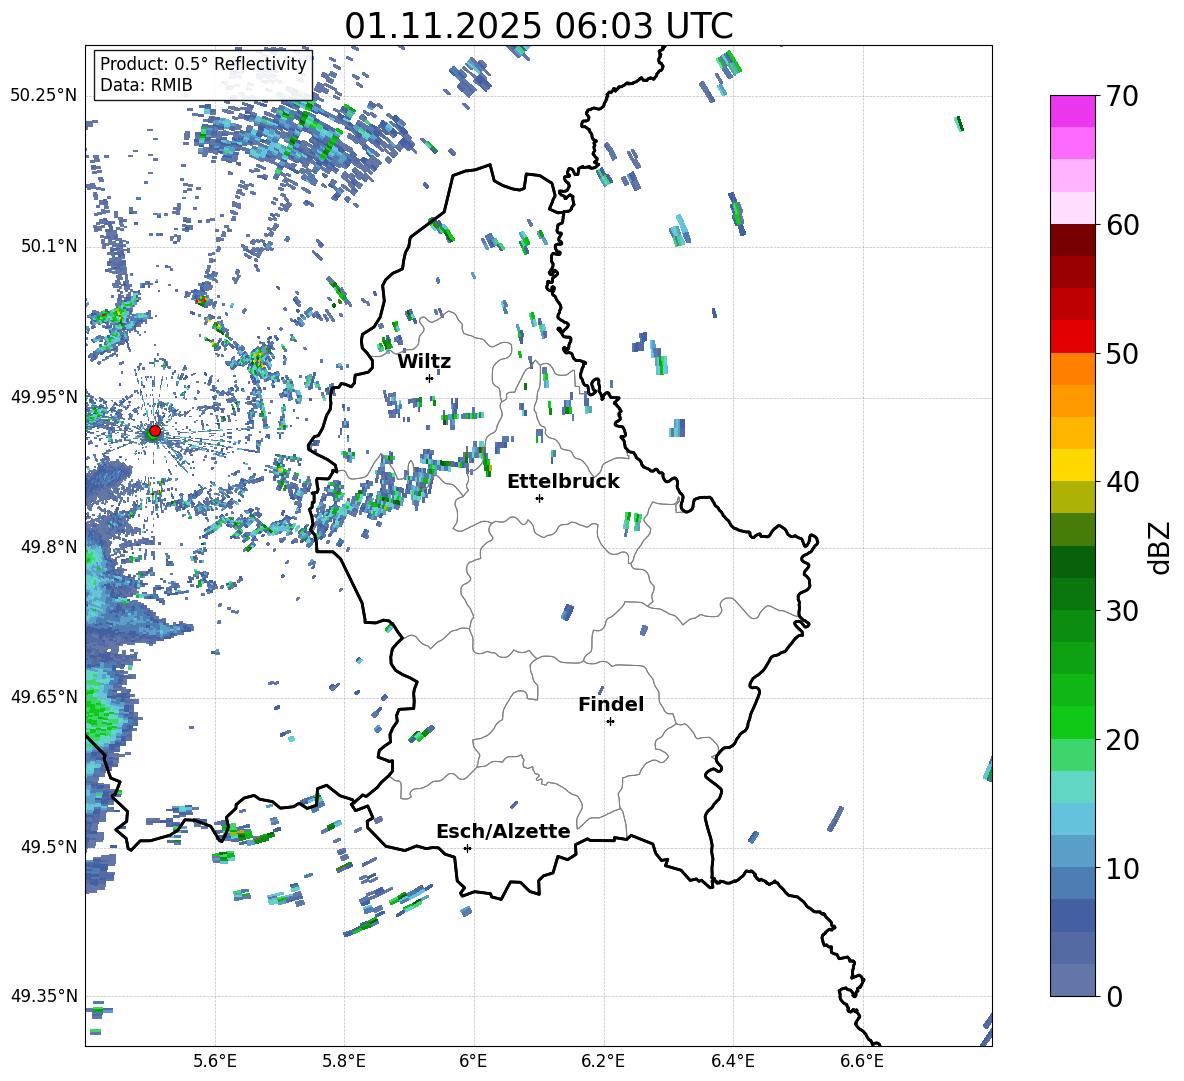This screenshot has width=1184, height=1081.
Task: Click the 49.65°N latitude label
Action: (44, 696)
